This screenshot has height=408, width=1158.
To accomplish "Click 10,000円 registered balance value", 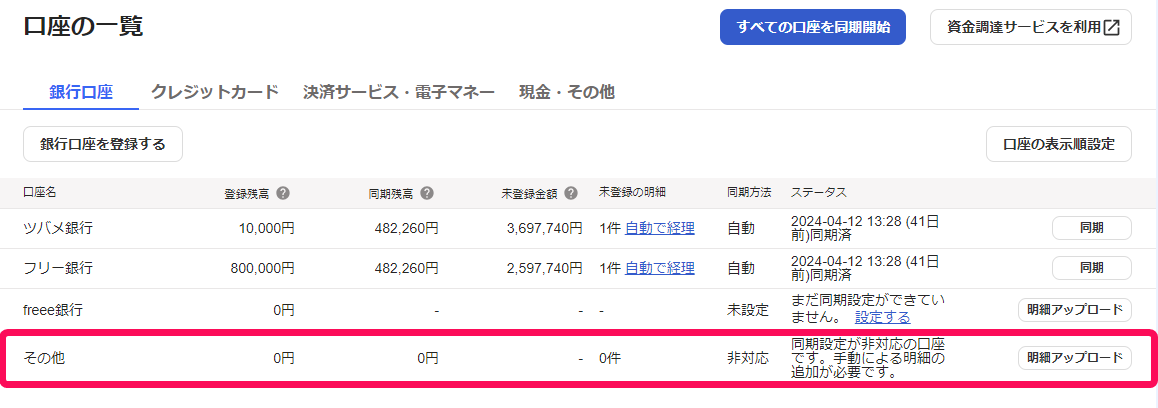I will click(x=267, y=228).
